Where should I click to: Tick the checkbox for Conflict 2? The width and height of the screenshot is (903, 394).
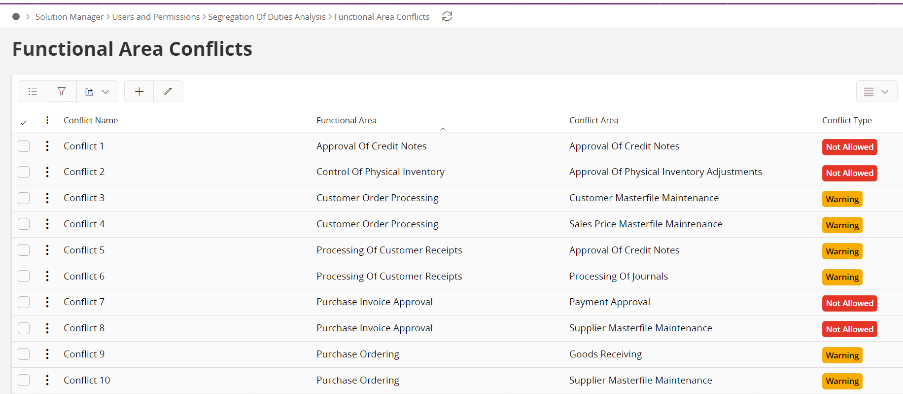click(x=24, y=172)
